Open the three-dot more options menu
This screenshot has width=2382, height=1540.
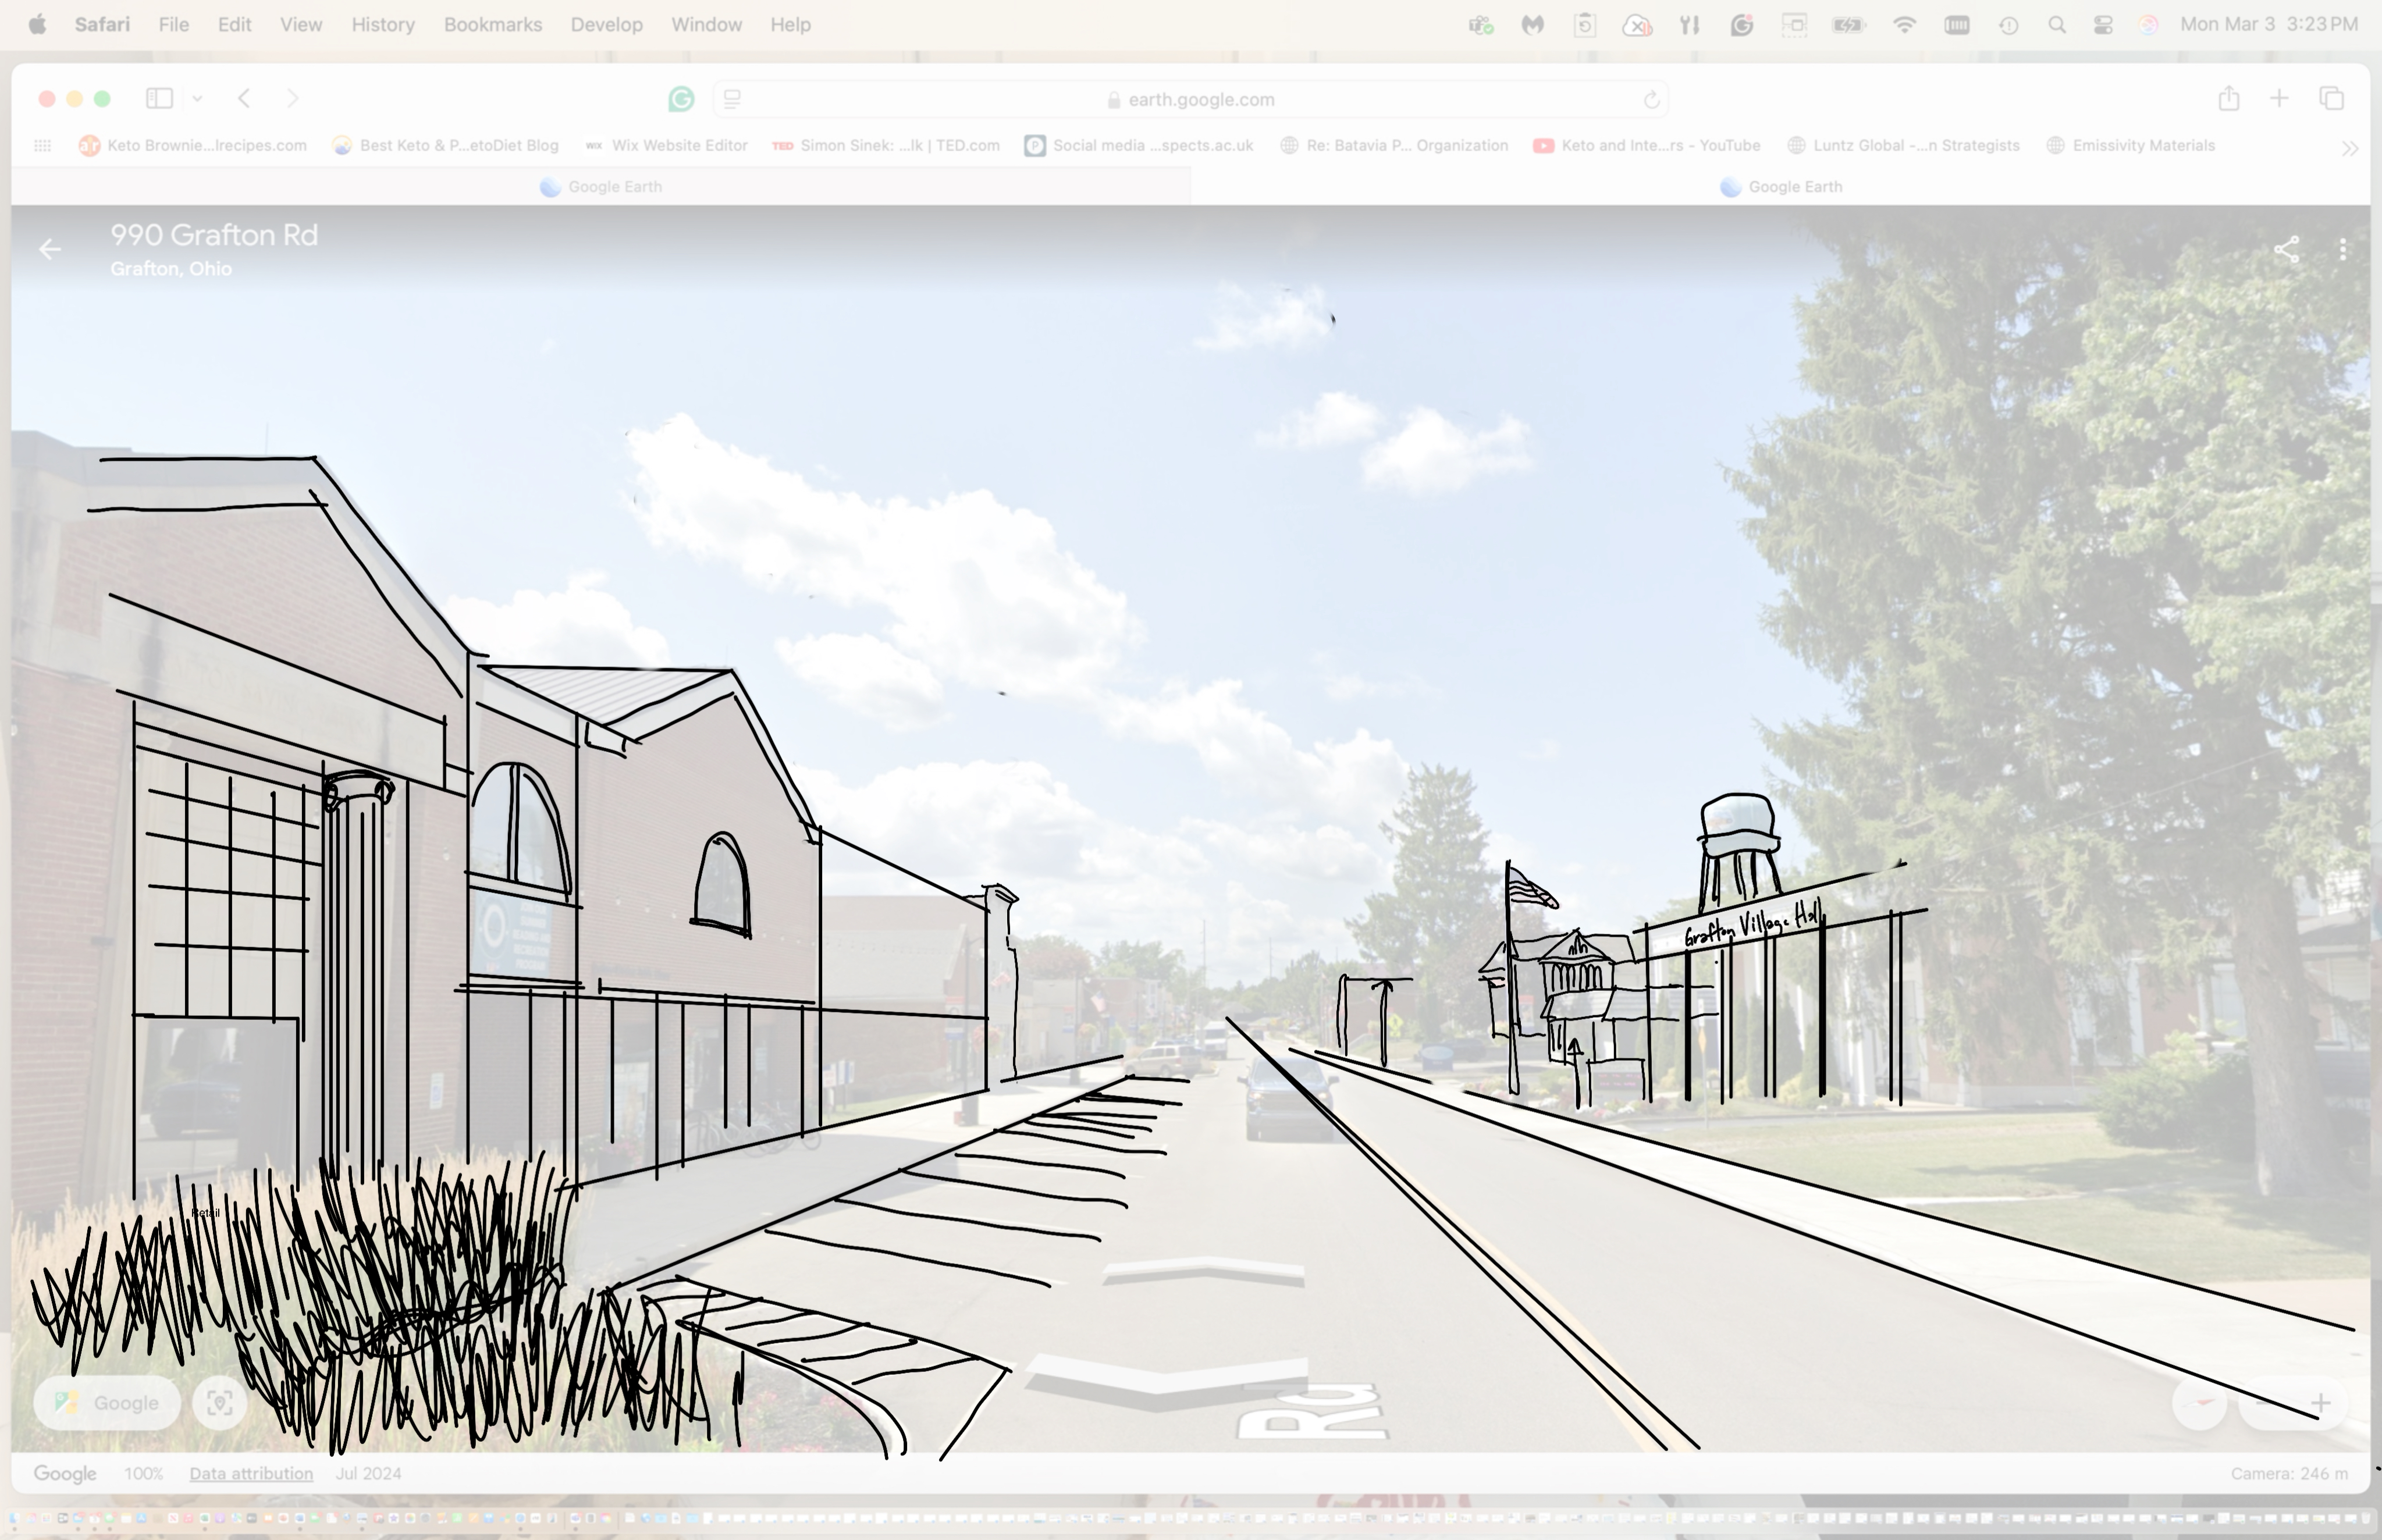(2343, 249)
